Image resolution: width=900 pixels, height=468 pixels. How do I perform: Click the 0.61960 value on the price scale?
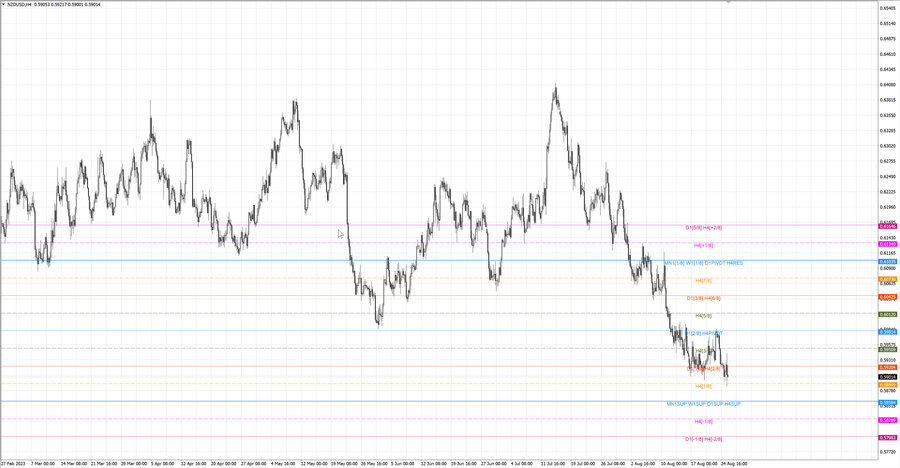888,207
